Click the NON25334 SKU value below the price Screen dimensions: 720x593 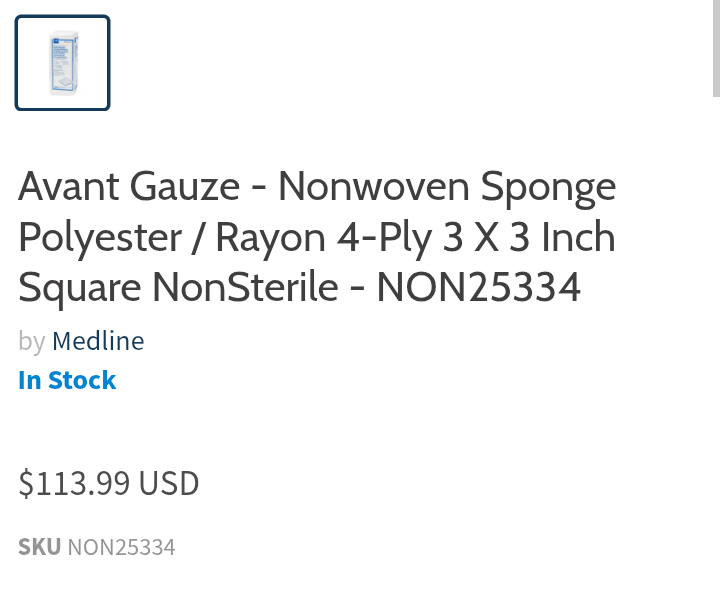click(121, 548)
